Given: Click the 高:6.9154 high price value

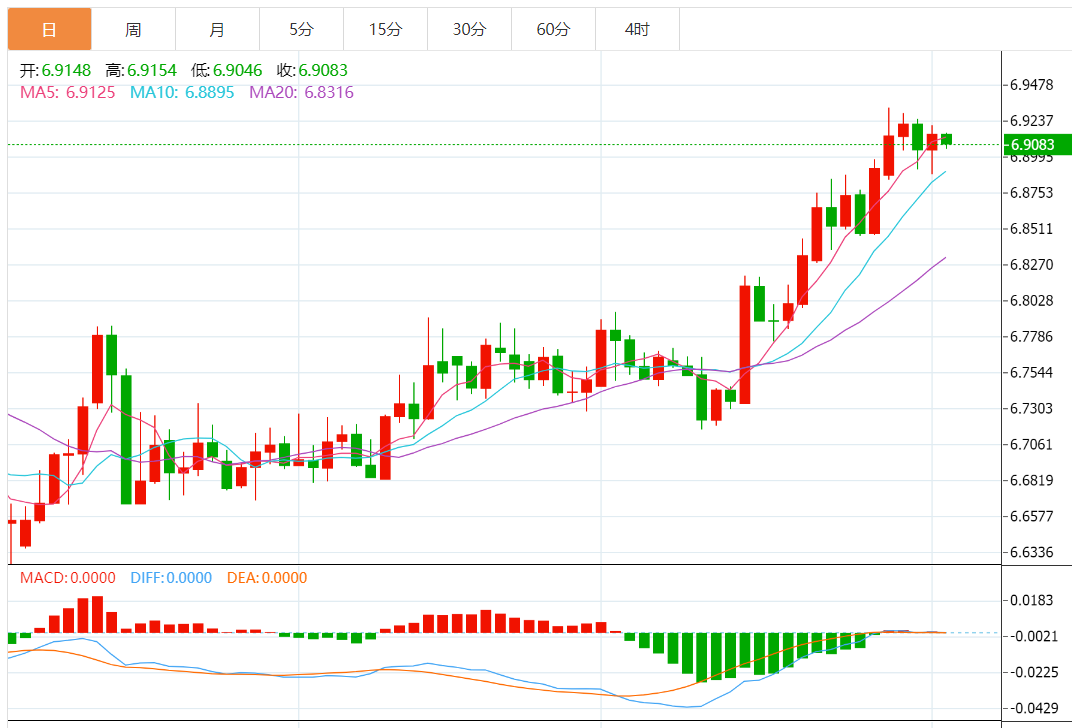Looking at the screenshot, I should pyautogui.click(x=141, y=70).
